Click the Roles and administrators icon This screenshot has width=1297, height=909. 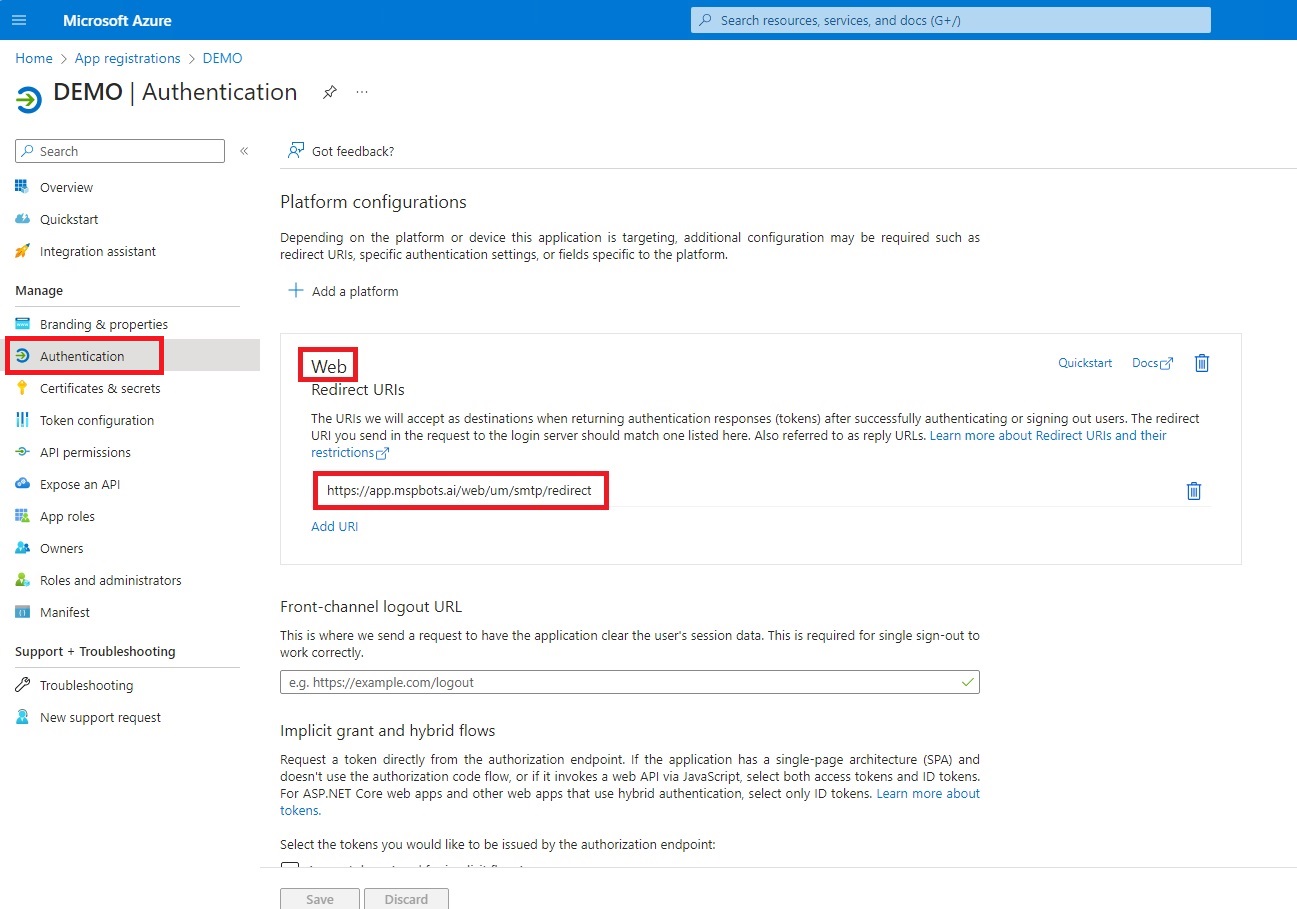tap(22, 580)
